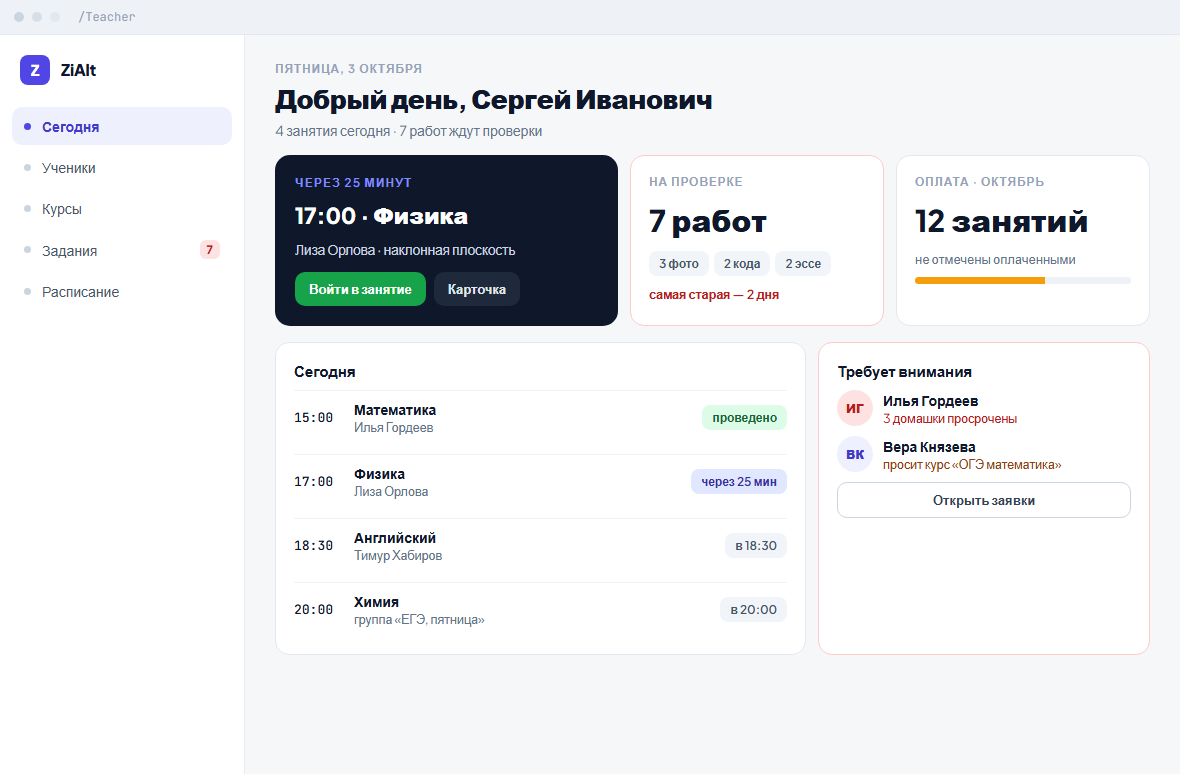Click the ИГ avatar of Илья Гордеев
1180x774 pixels.
855,408
